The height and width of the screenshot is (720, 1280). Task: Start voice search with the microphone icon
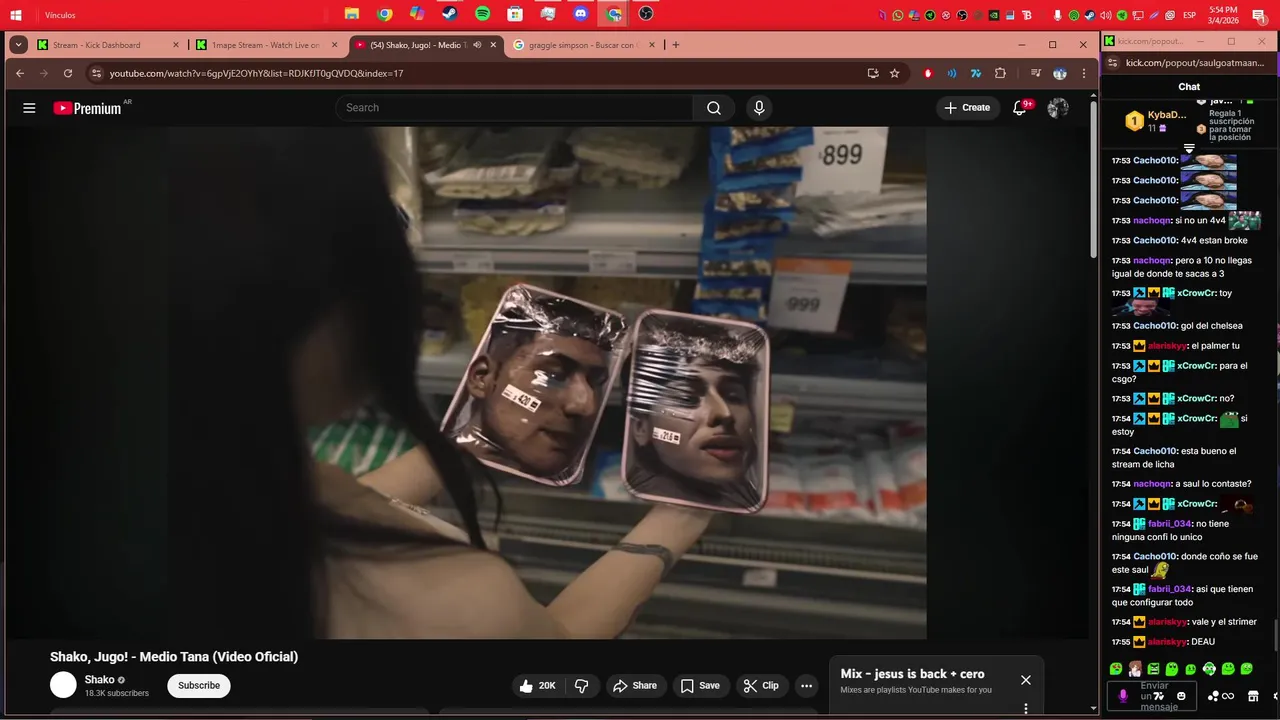click(759, 108)
